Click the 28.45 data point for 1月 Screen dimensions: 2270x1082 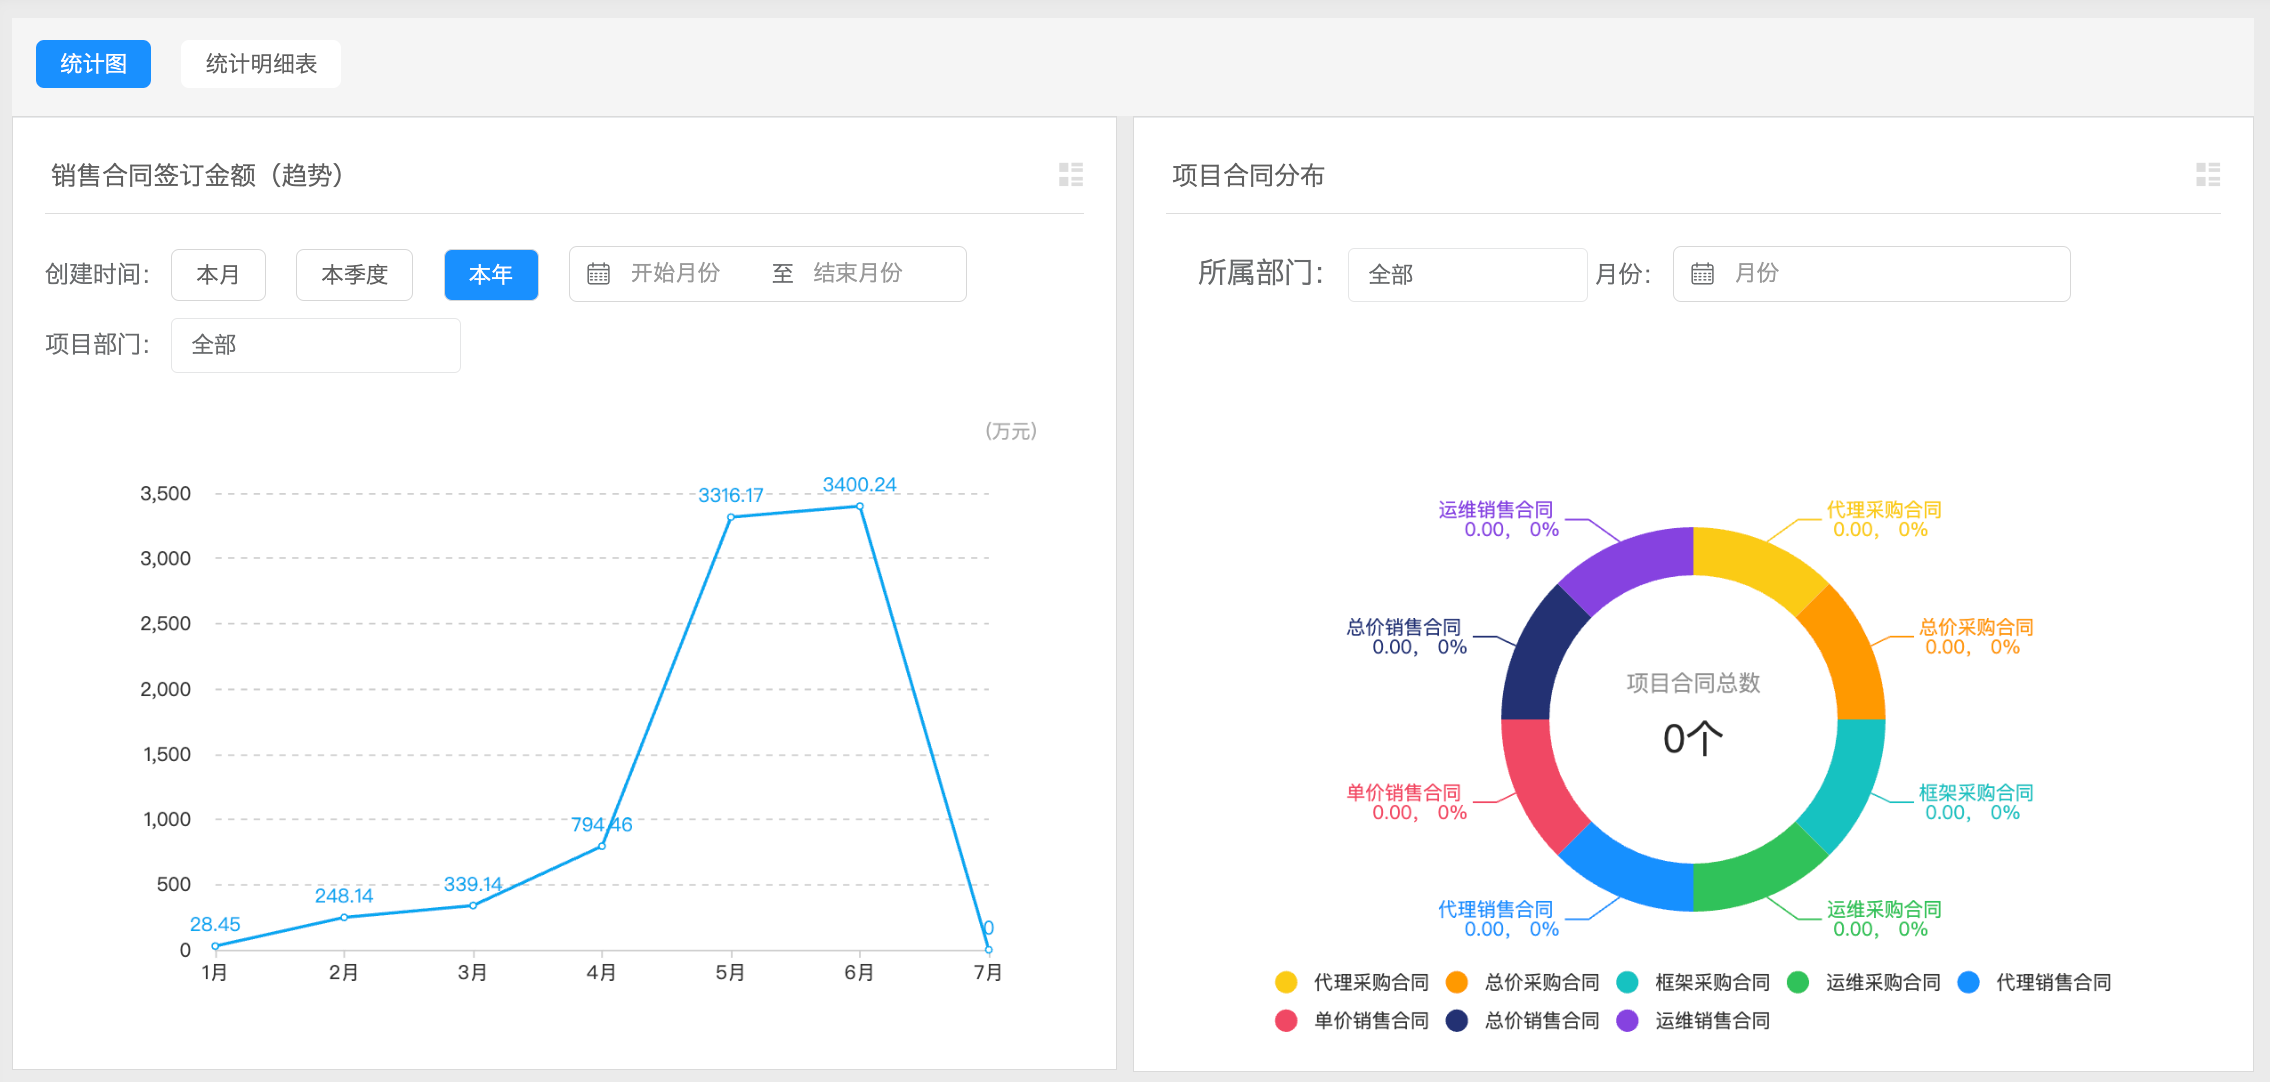tap(215, 946)
